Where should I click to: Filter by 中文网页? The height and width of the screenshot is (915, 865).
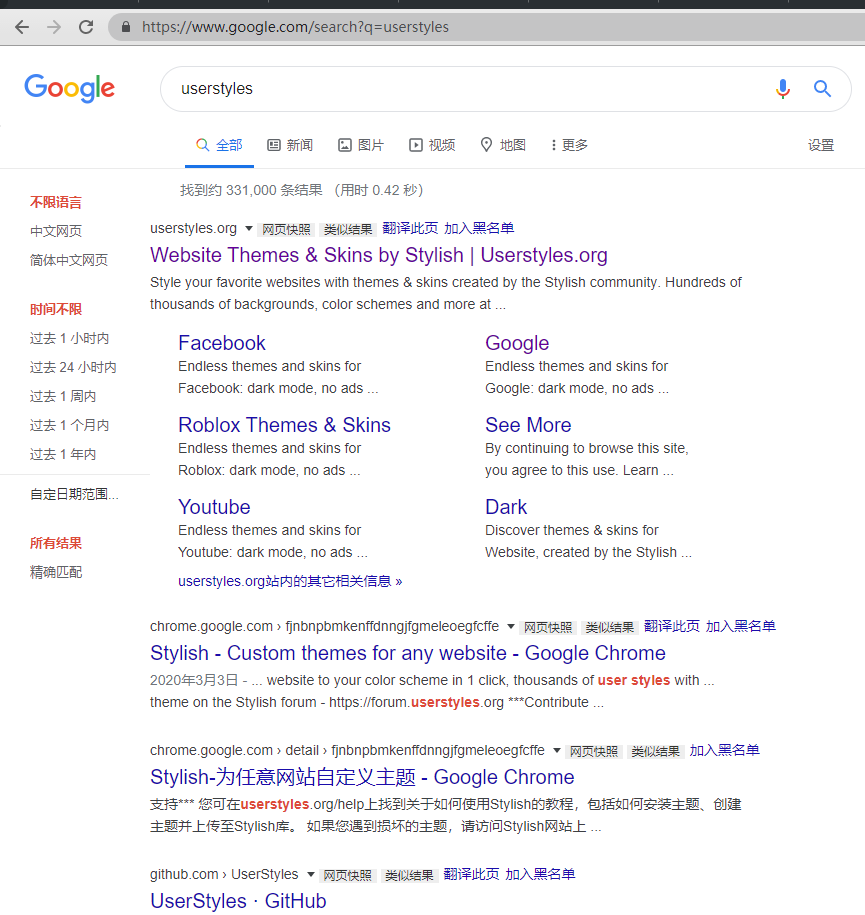[x=56, y=231]
